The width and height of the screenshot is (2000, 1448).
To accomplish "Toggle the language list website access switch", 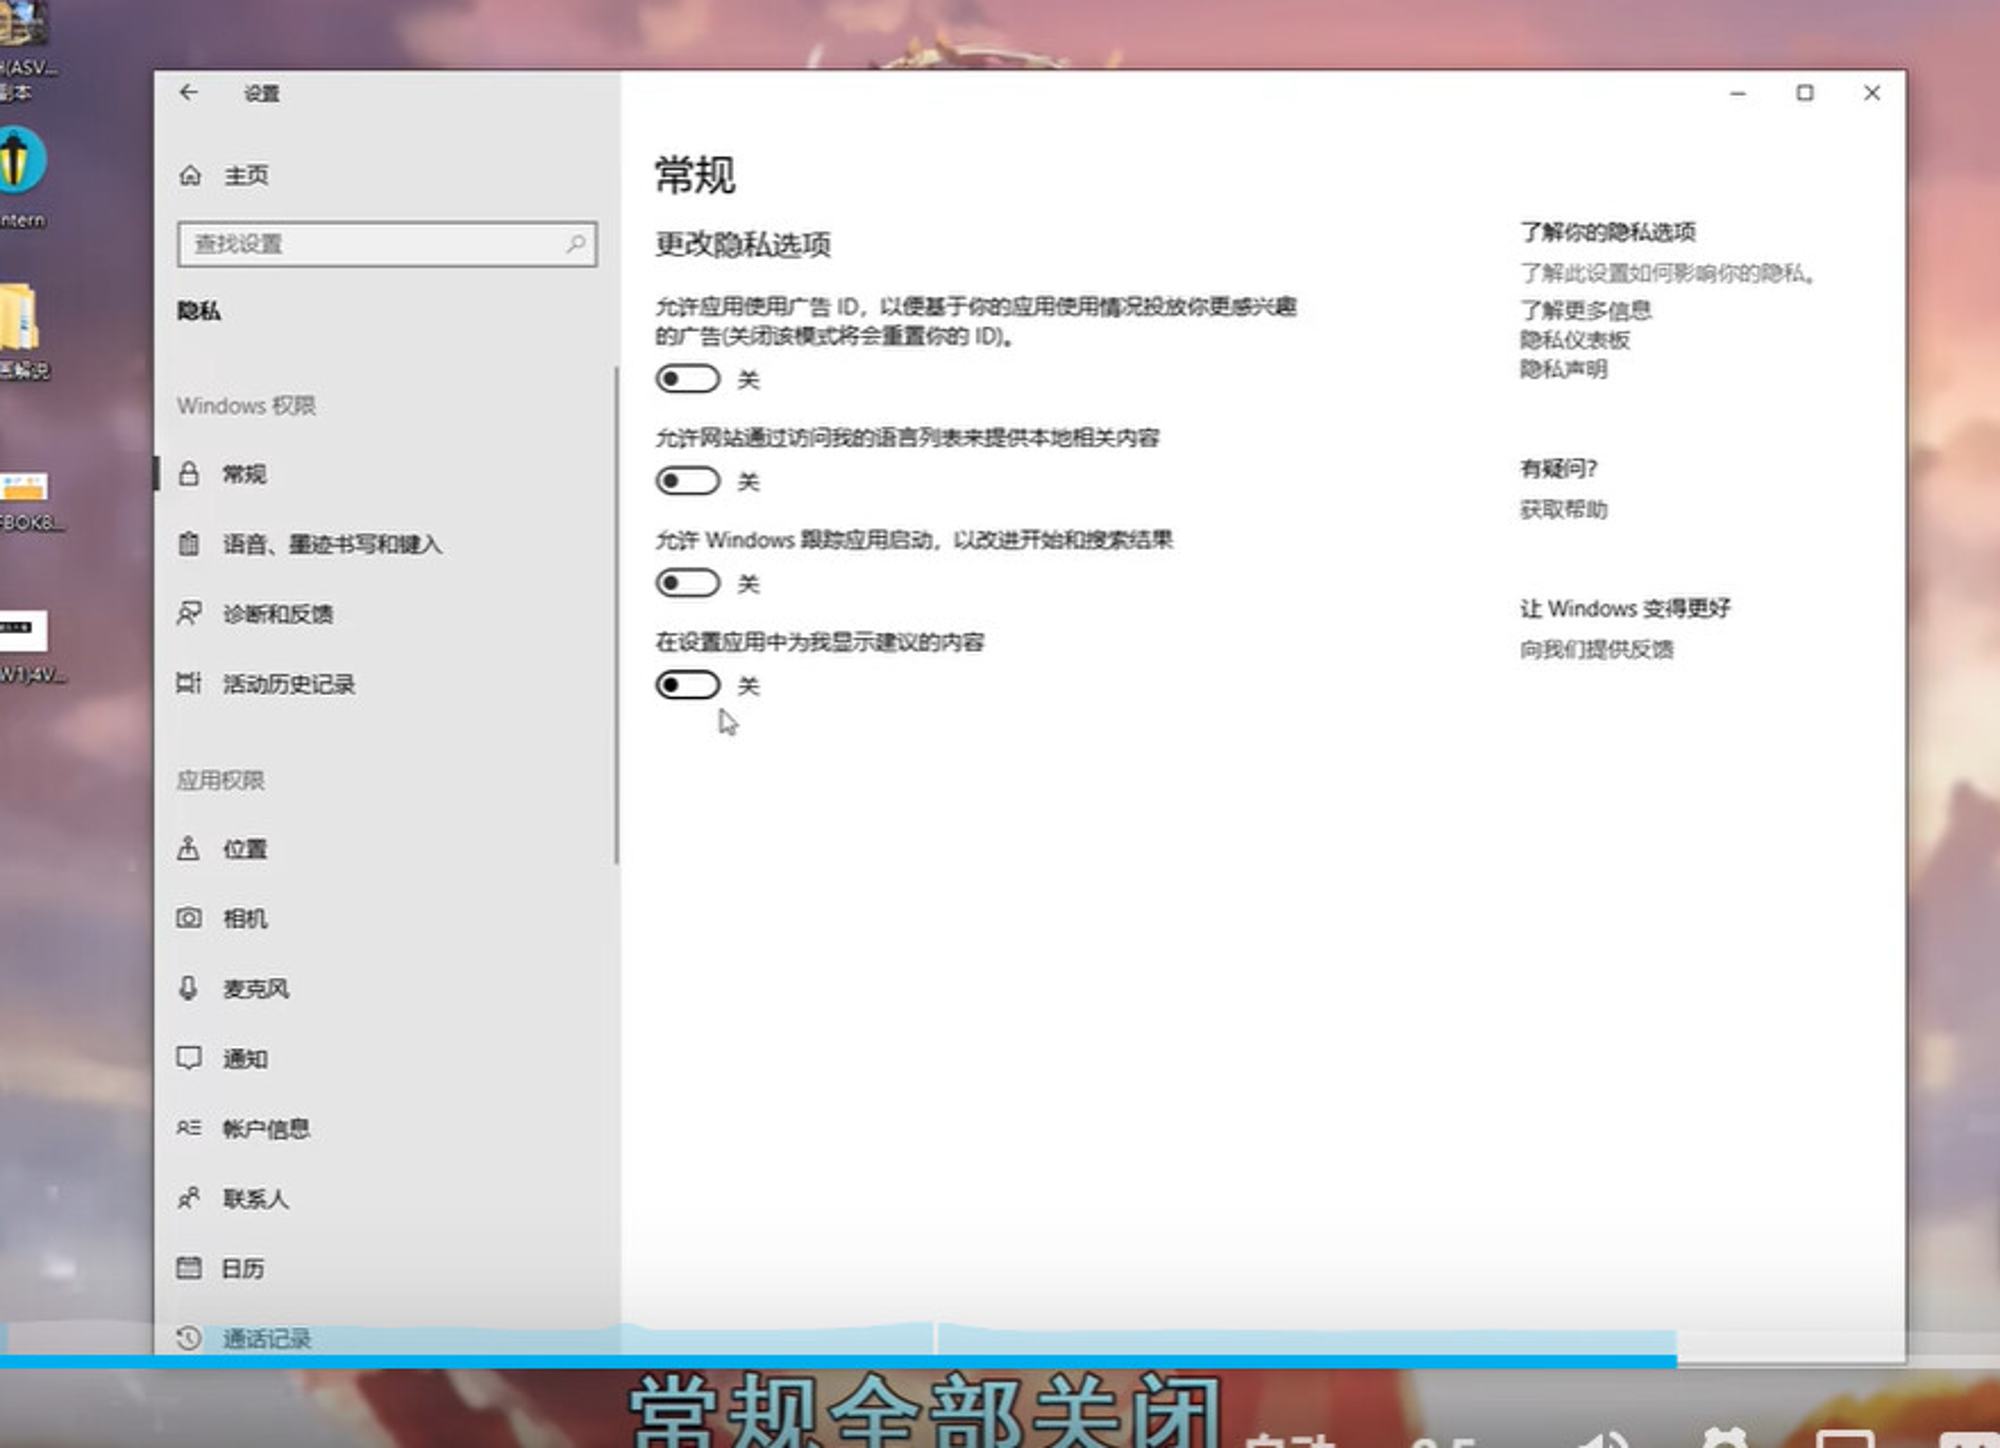I will pyautogui.click(x=688, y=481).
